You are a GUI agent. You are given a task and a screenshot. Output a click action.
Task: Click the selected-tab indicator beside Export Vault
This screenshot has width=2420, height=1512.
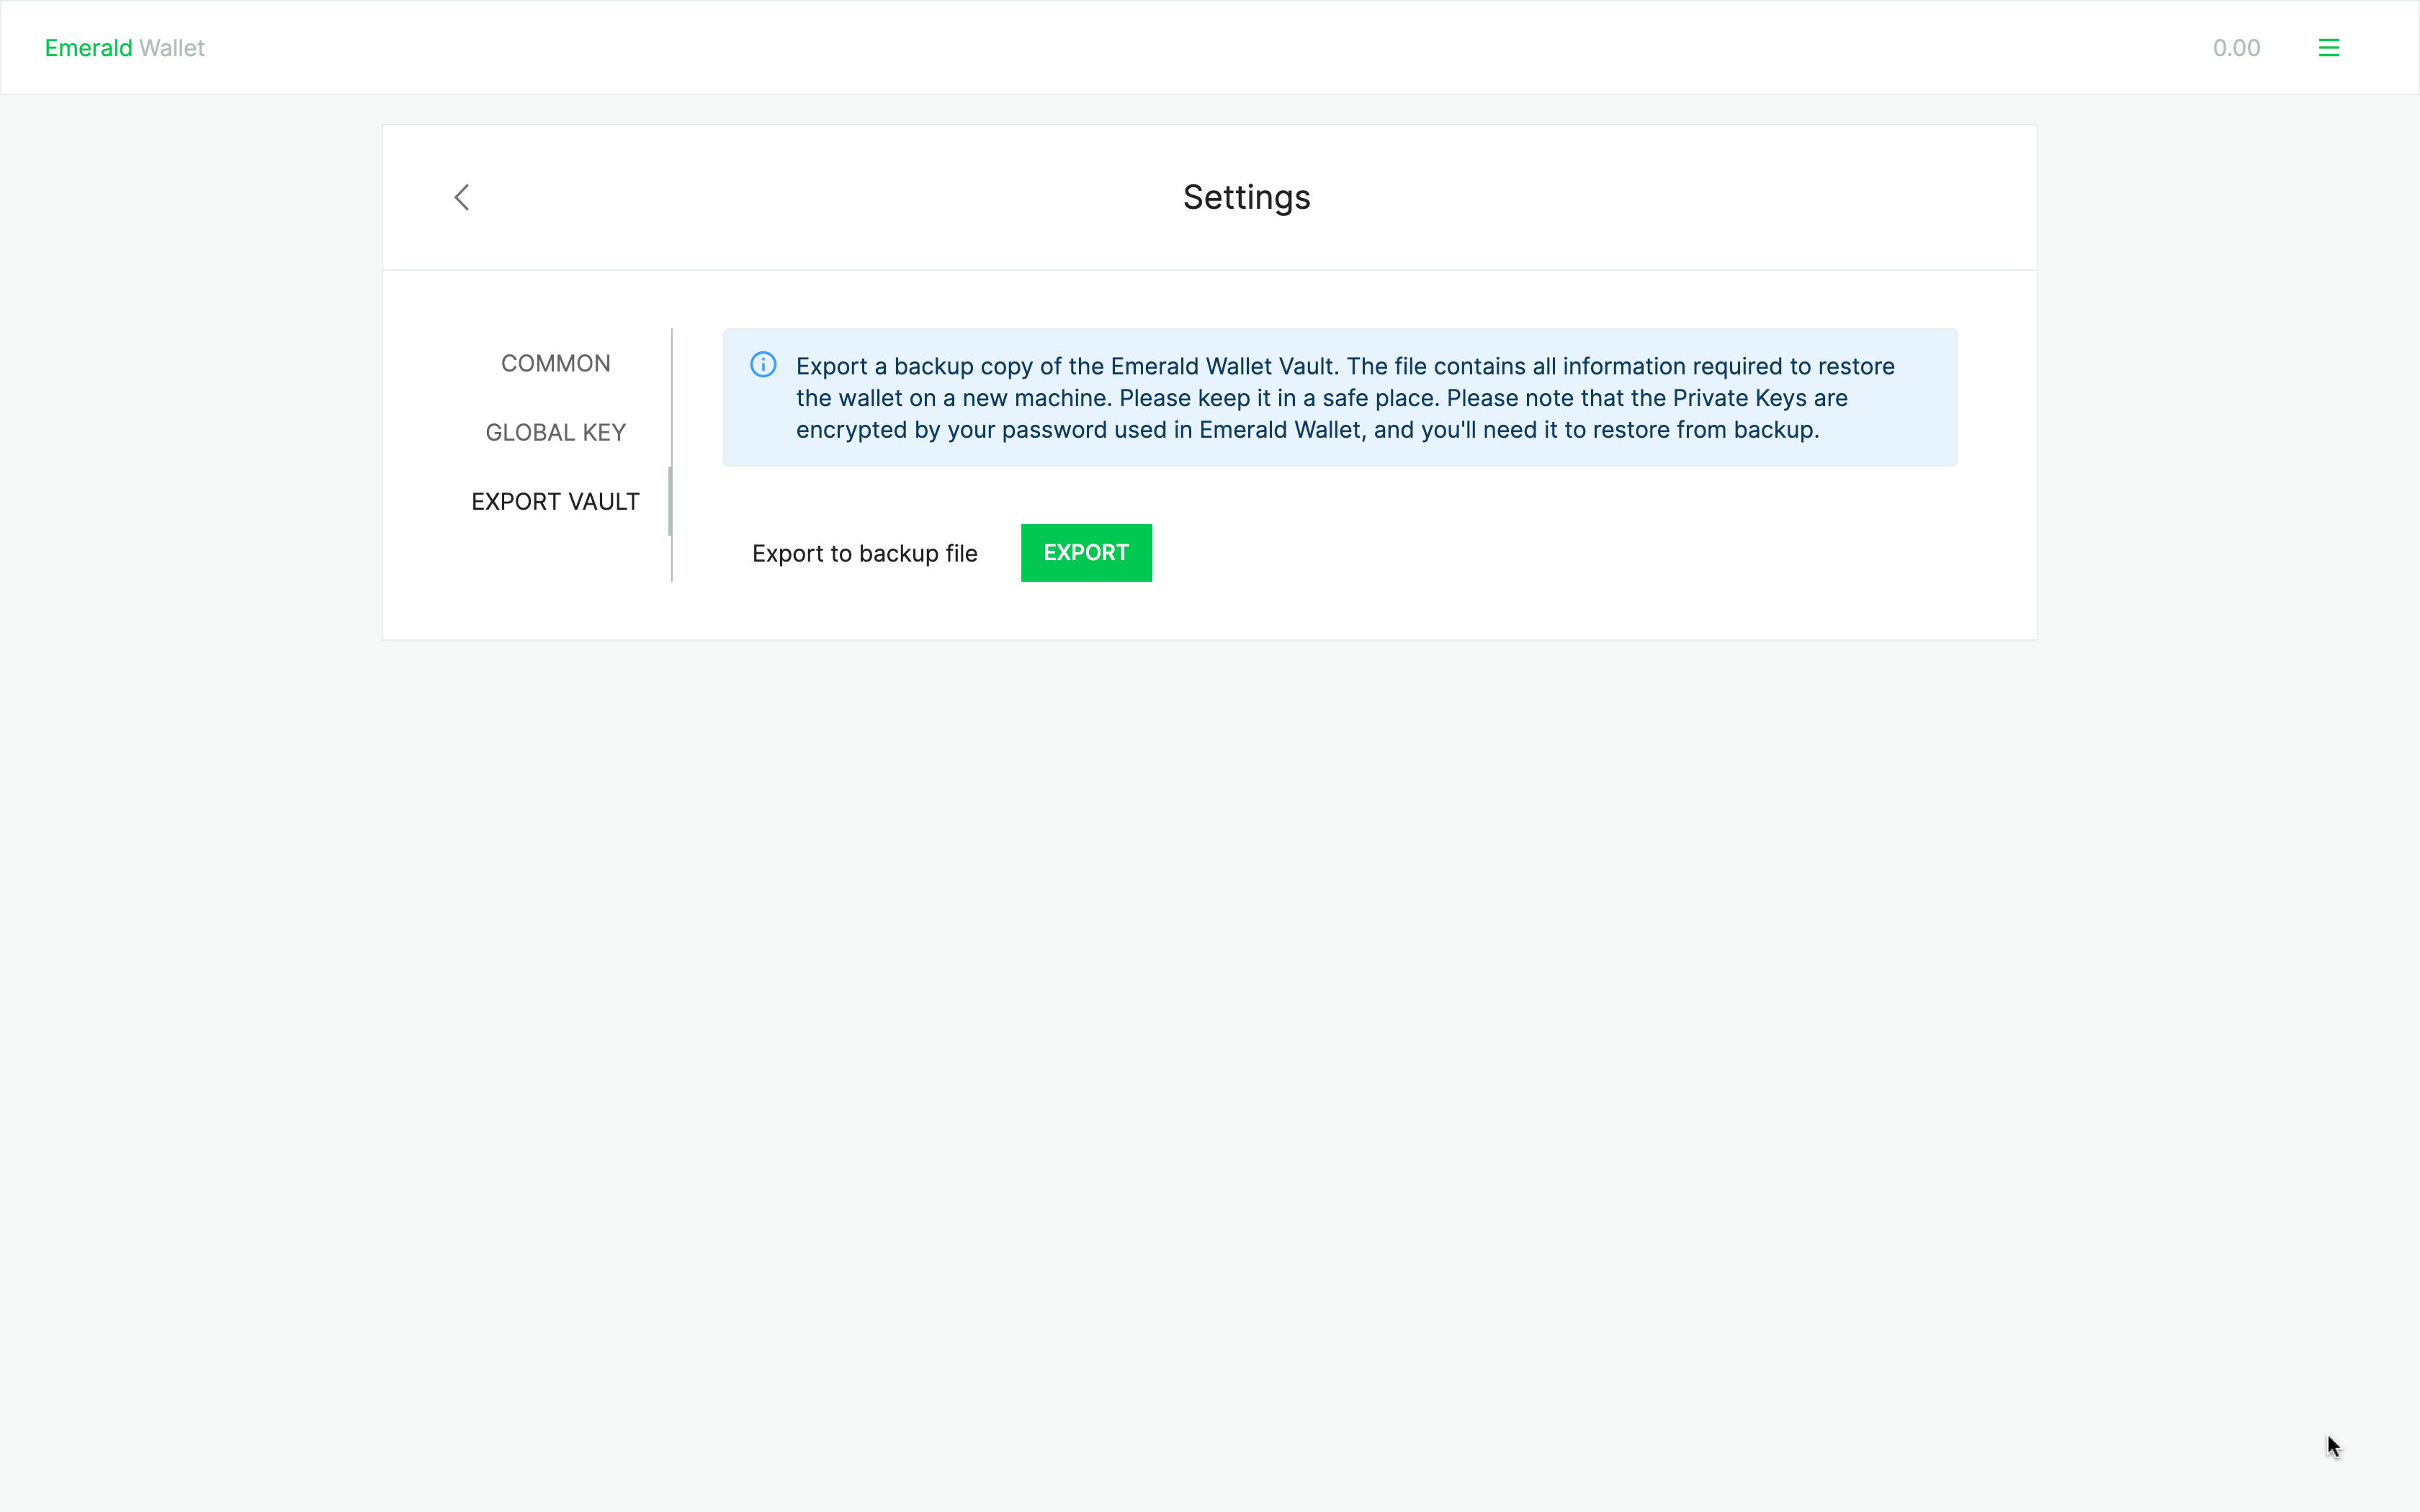670,501
